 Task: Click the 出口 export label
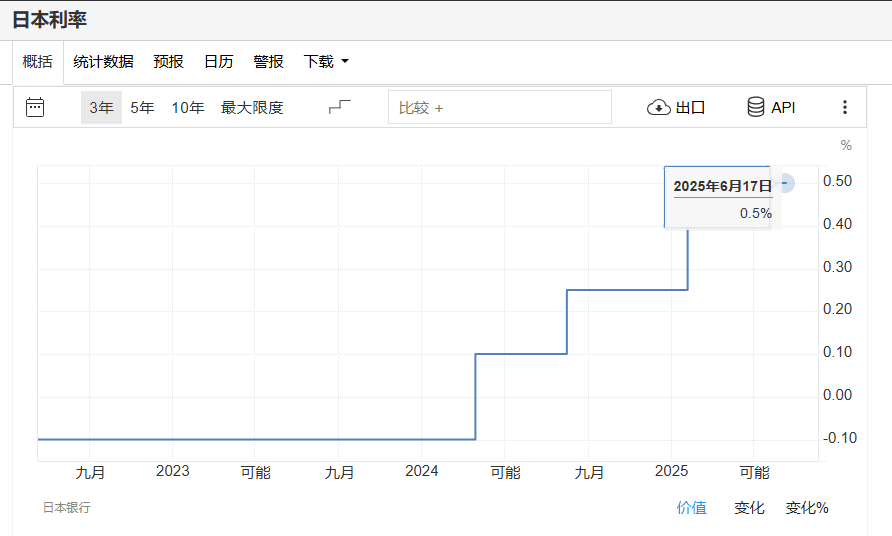(x=691, y=108)
